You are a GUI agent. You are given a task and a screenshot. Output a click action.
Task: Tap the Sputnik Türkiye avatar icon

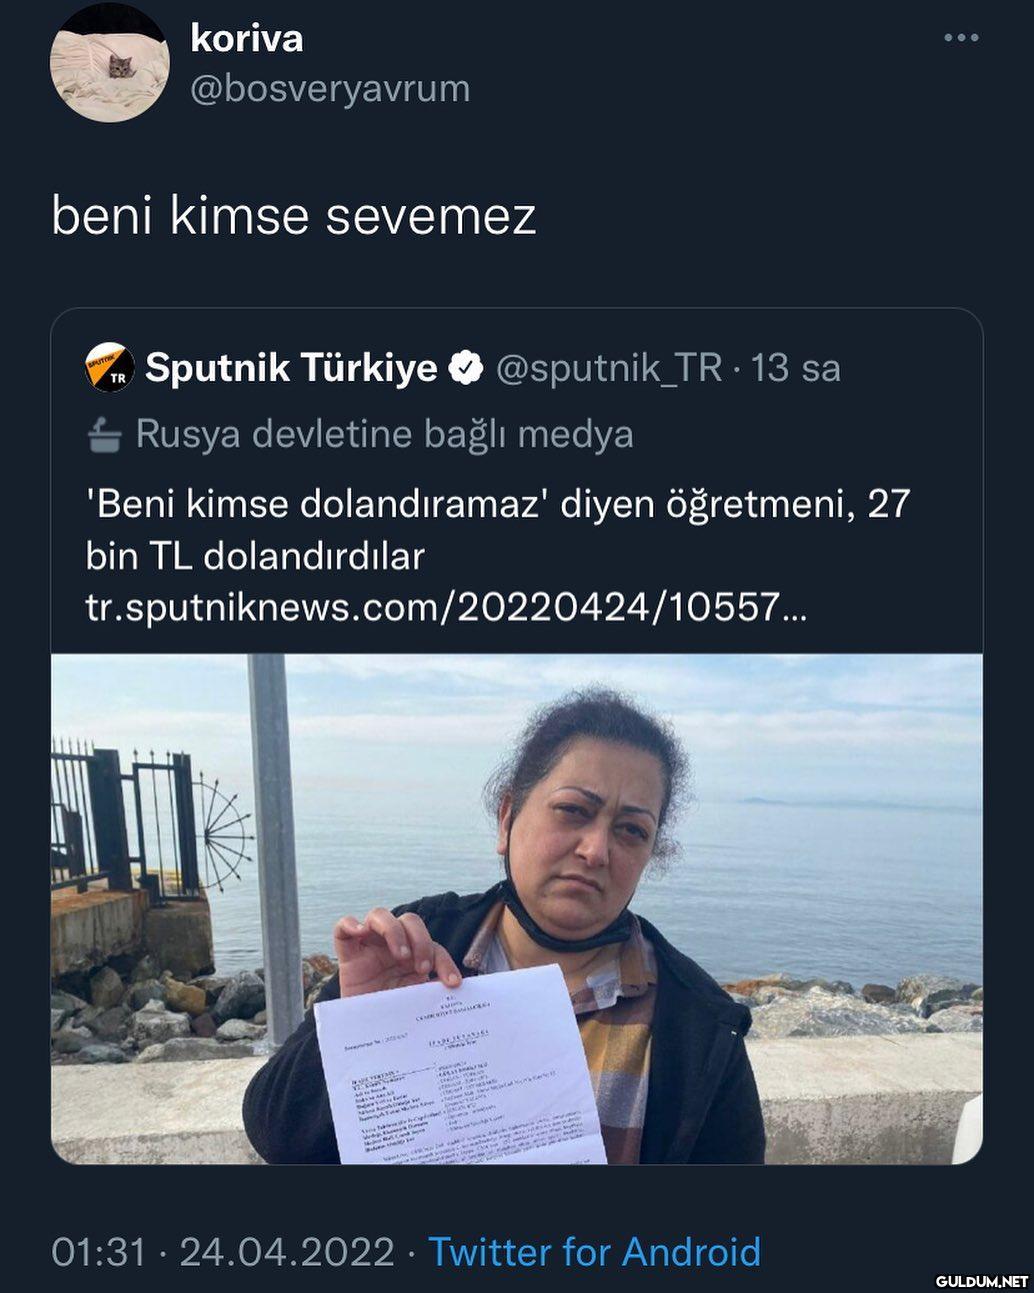pos(110,367)
